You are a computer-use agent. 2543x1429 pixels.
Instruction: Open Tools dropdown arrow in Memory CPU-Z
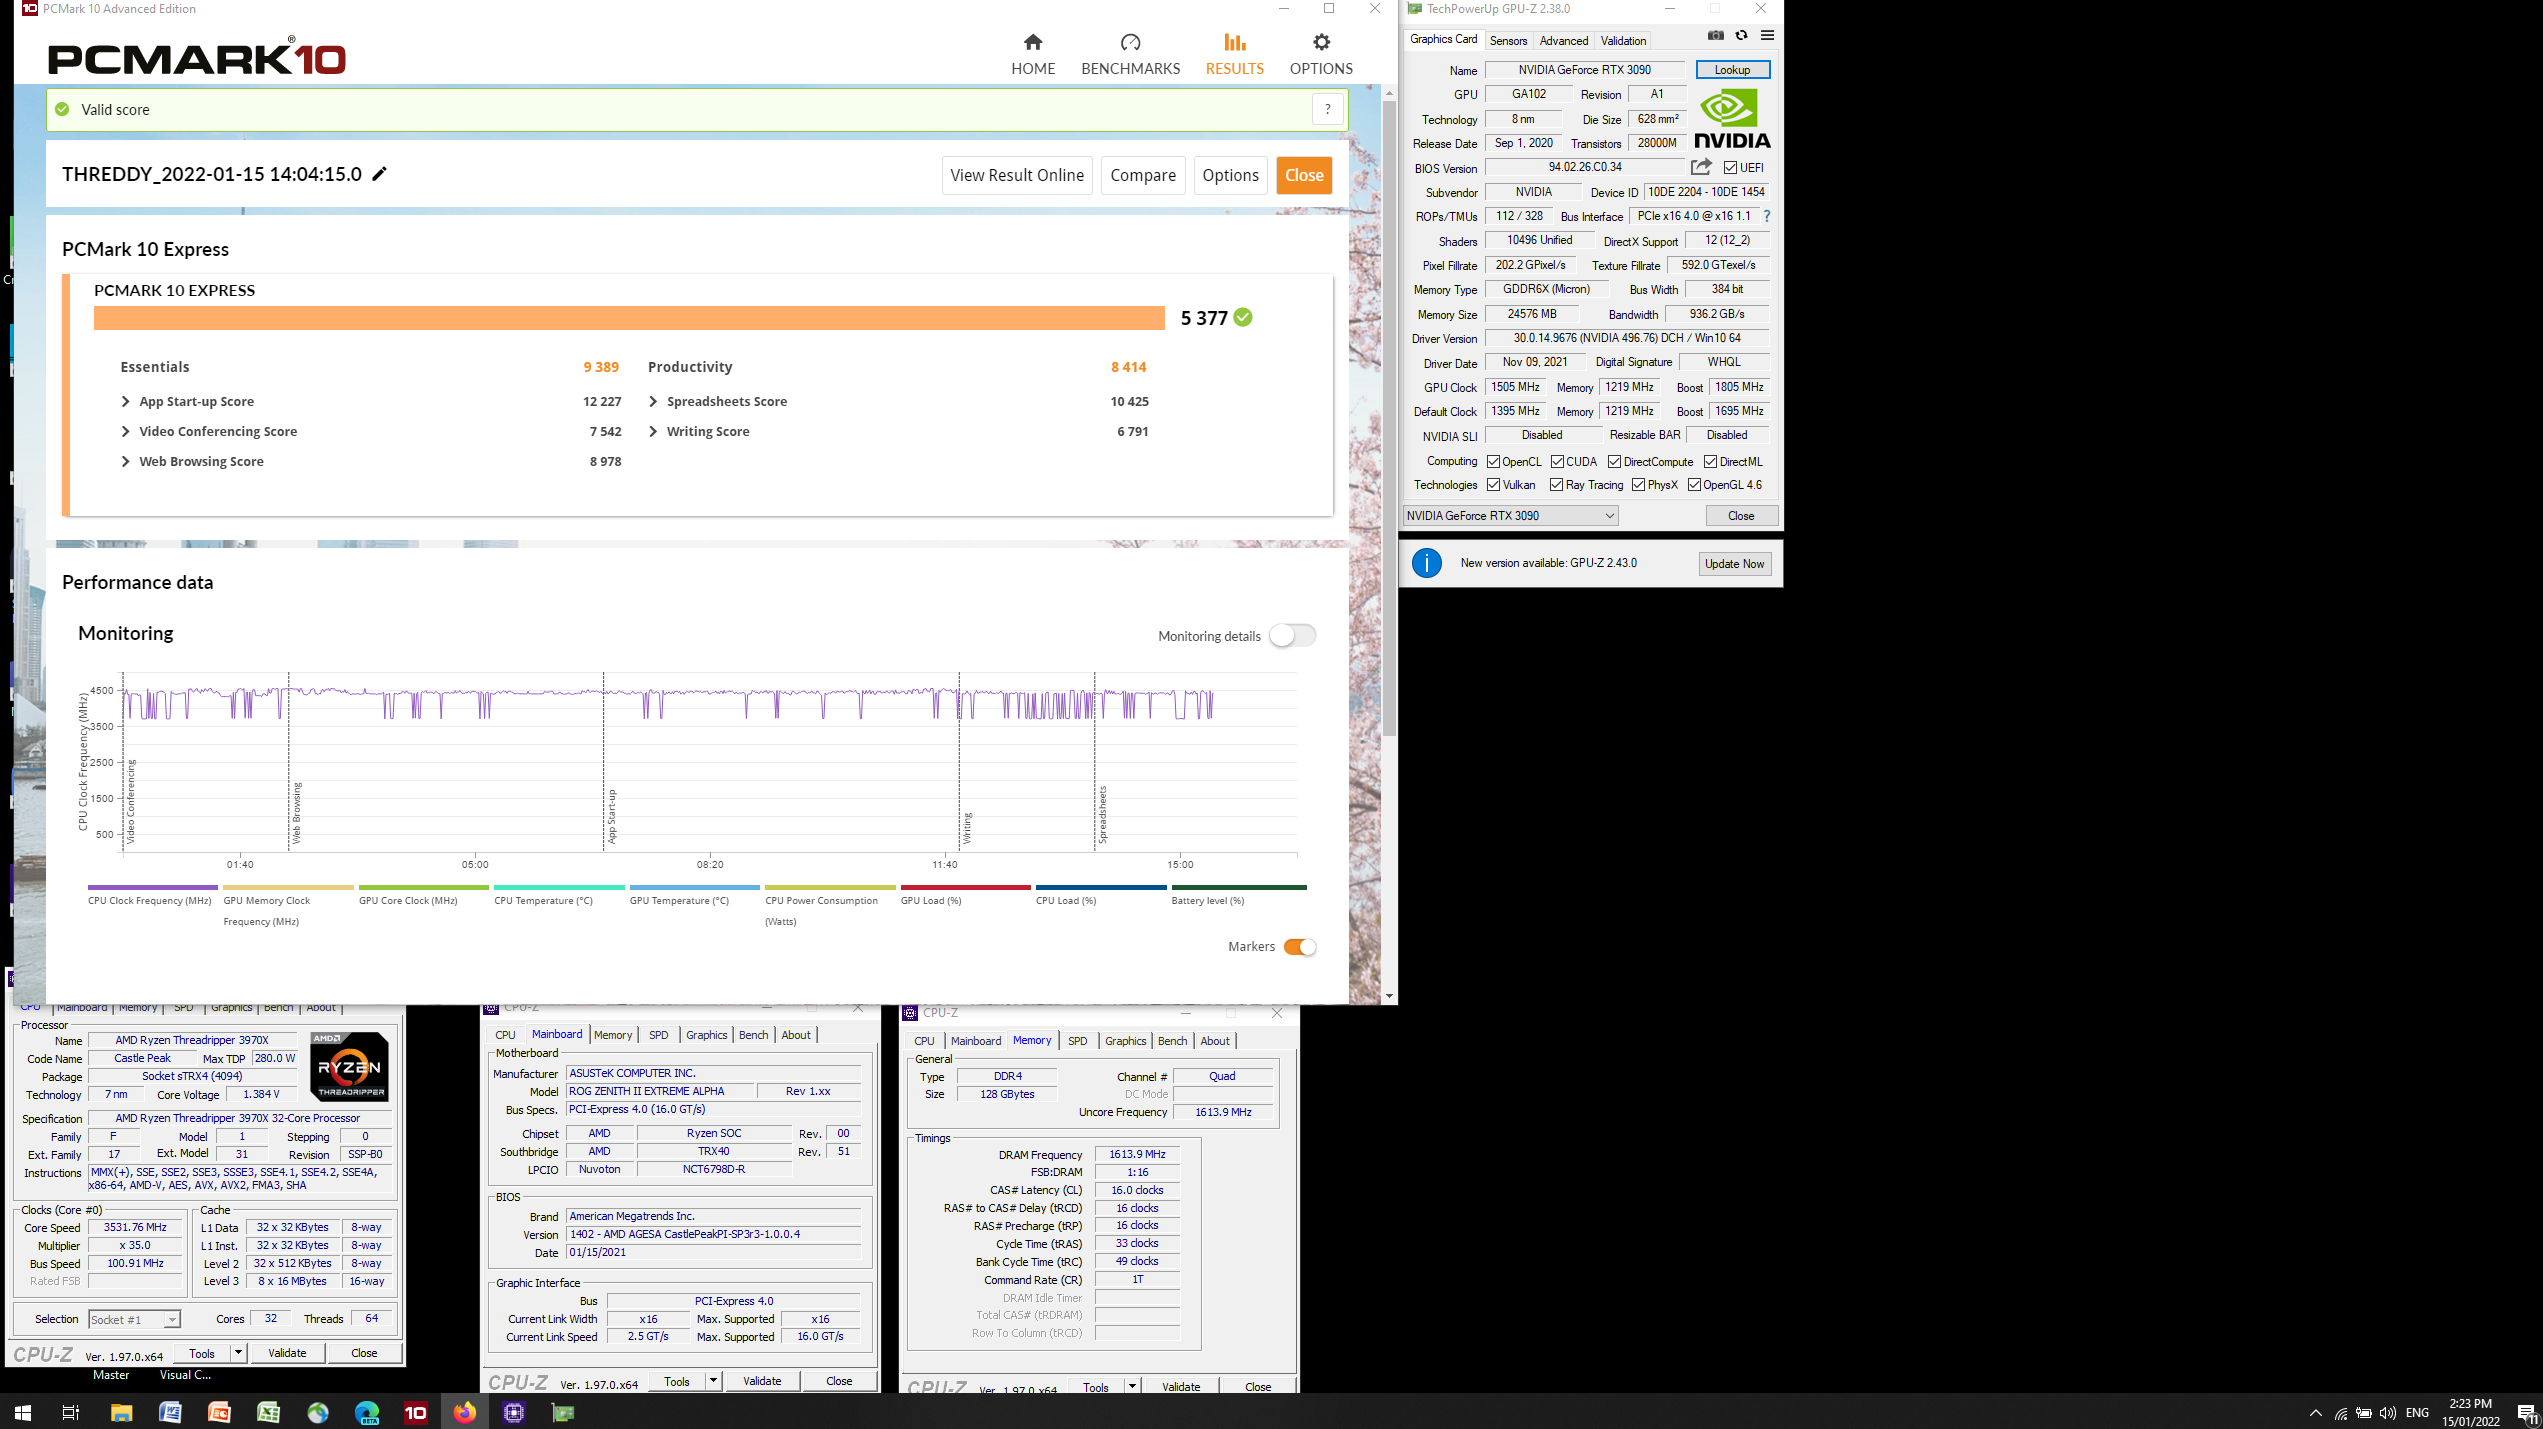coord(1132,1386)
